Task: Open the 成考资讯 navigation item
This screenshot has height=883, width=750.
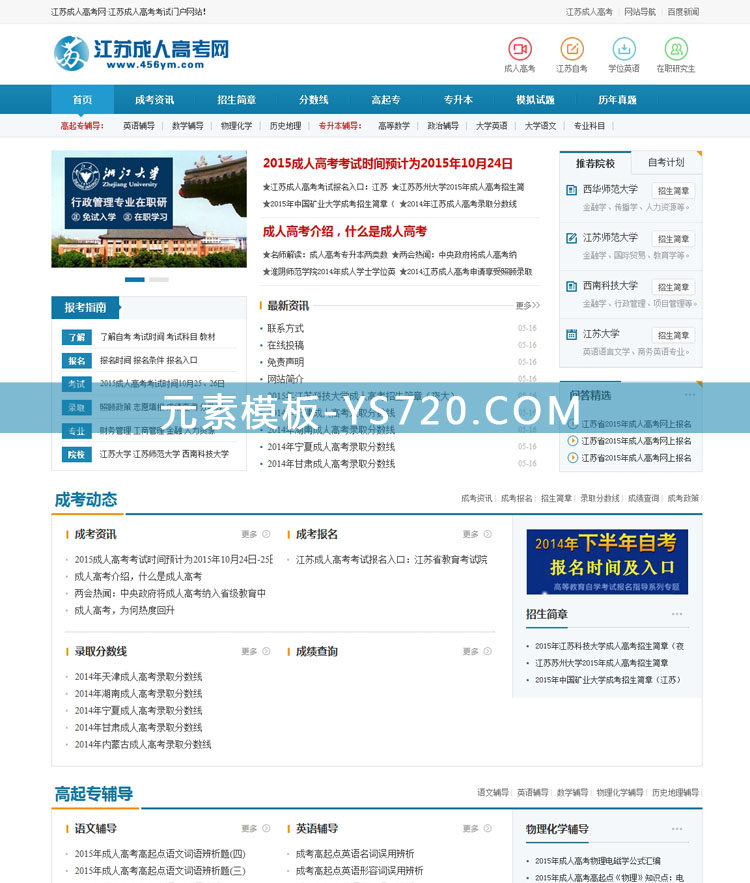Action: pos(154,100)
